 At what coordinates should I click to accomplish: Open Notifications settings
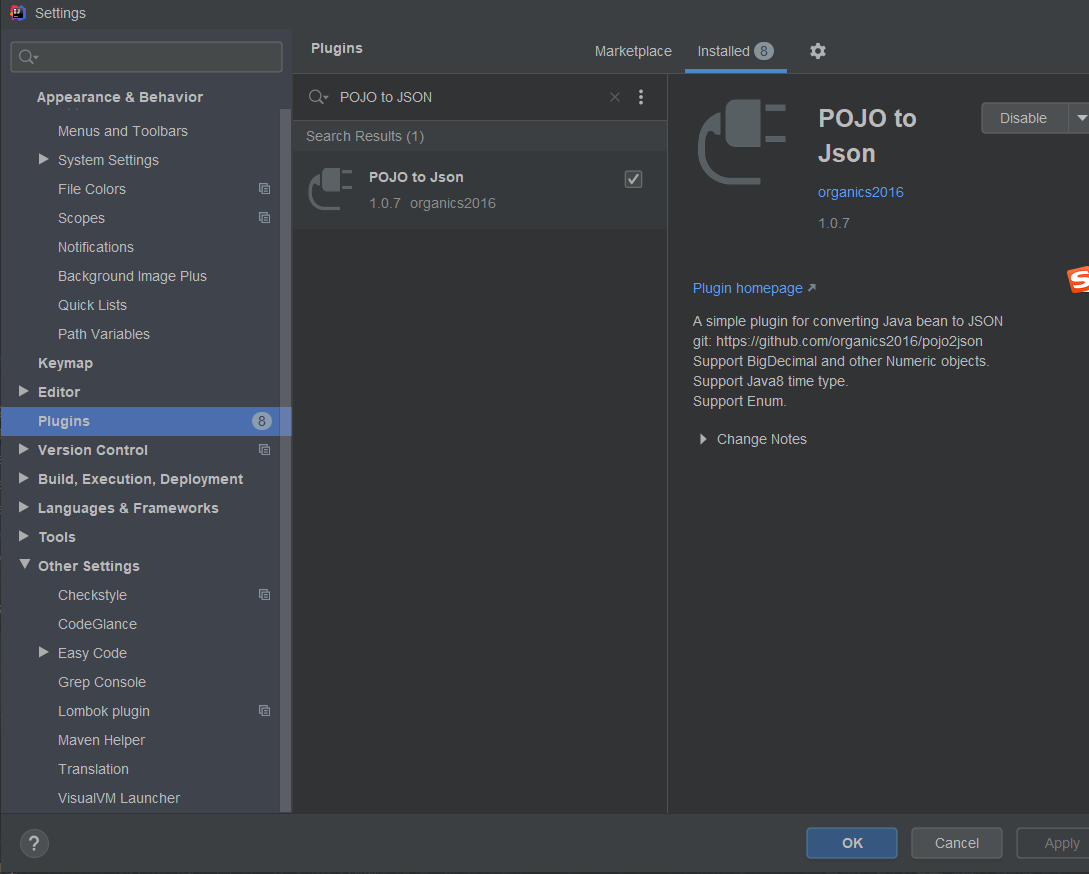pyautogui.click(x=96, y=247)
